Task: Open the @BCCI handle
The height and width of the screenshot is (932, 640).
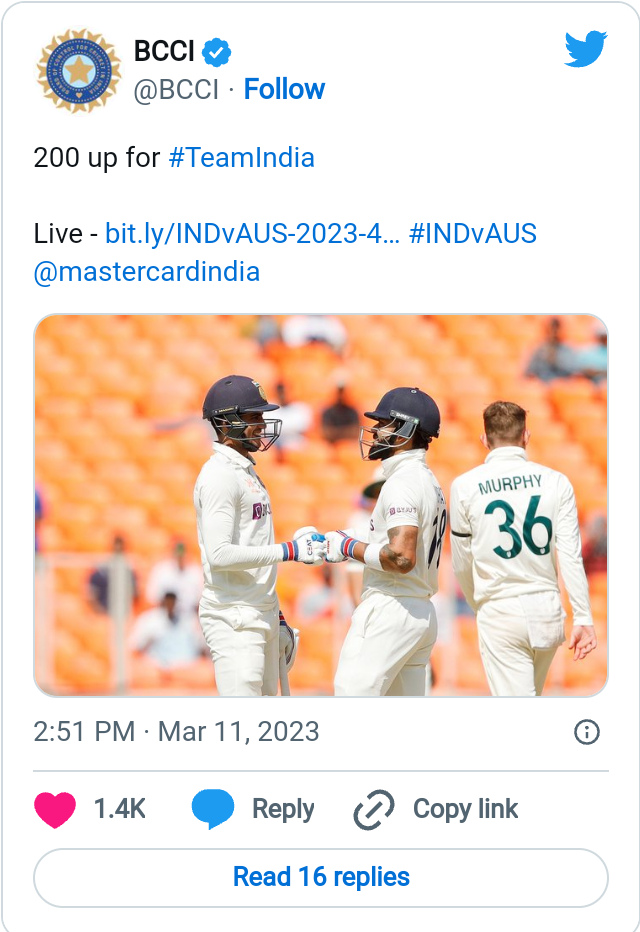Action: [176, 89]
